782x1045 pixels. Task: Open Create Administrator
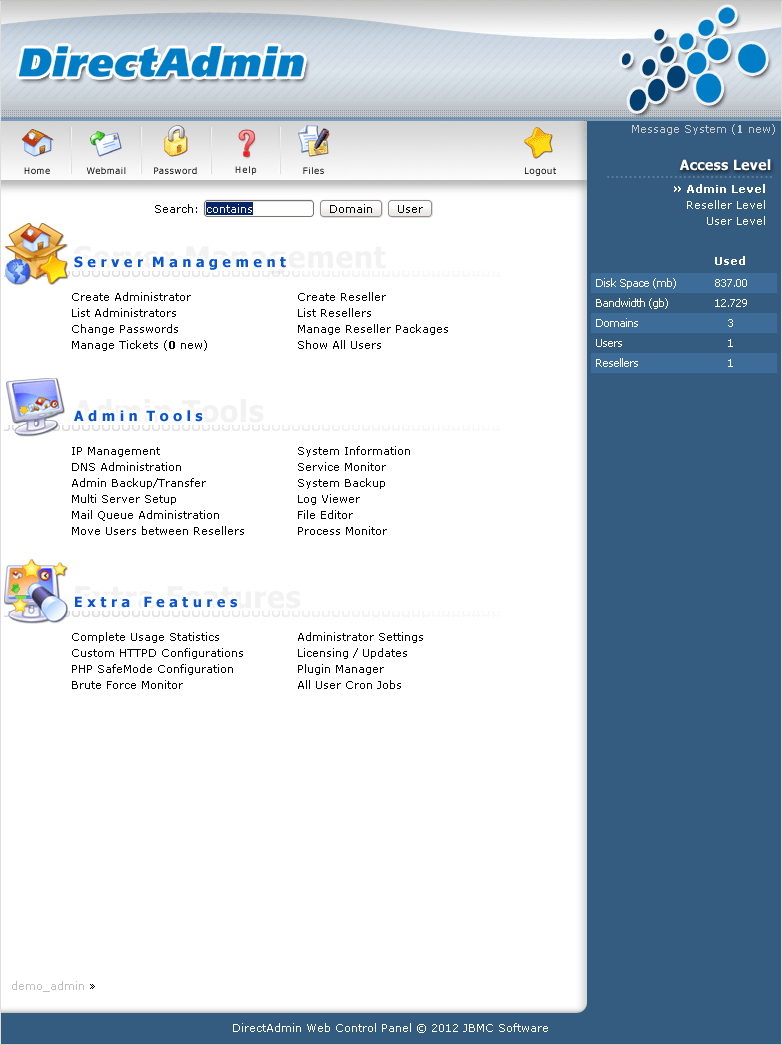pos(131,297)
